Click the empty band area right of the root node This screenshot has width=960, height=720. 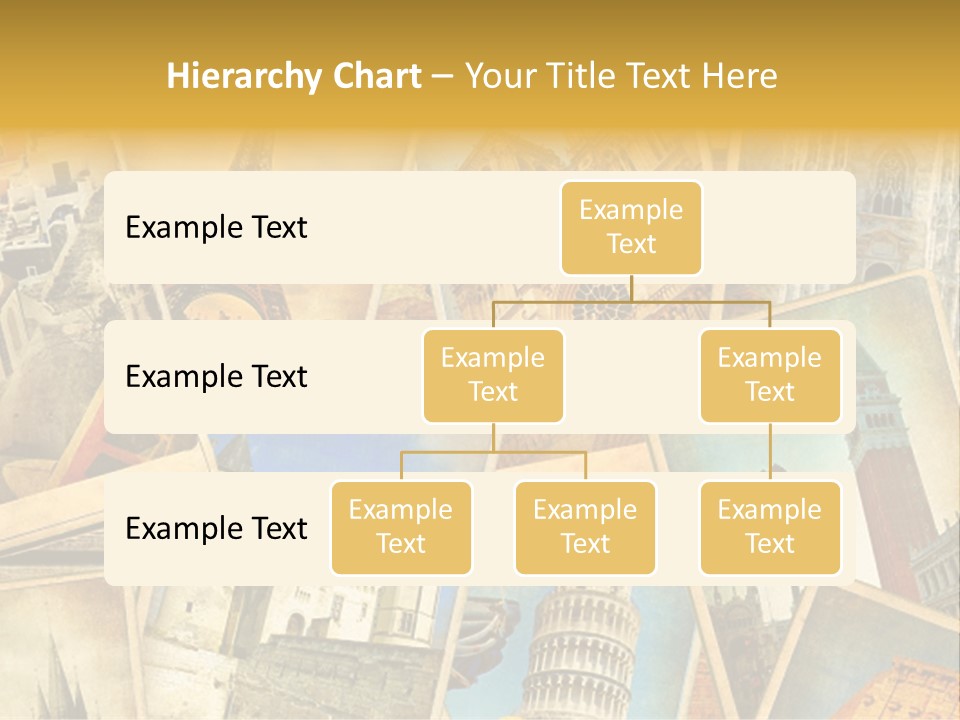click(x=780, y=227)
